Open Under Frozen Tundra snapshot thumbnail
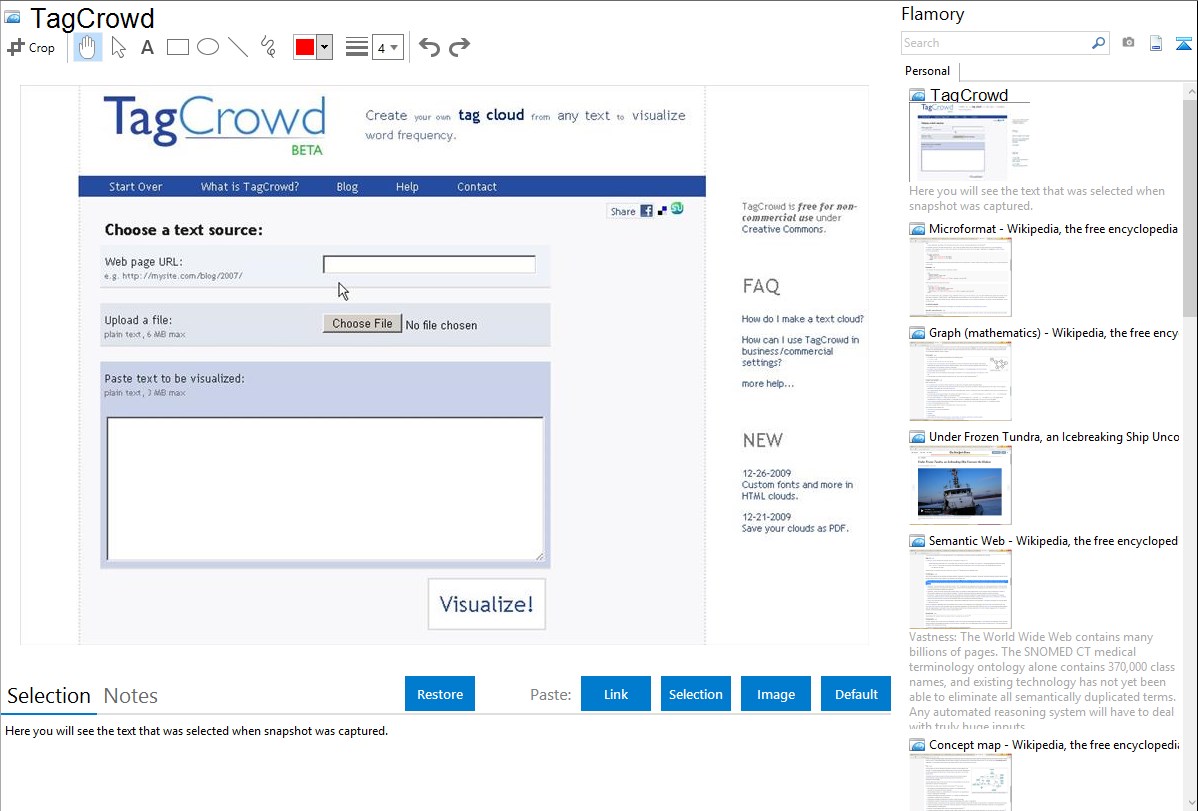 [x=960, y=485]
